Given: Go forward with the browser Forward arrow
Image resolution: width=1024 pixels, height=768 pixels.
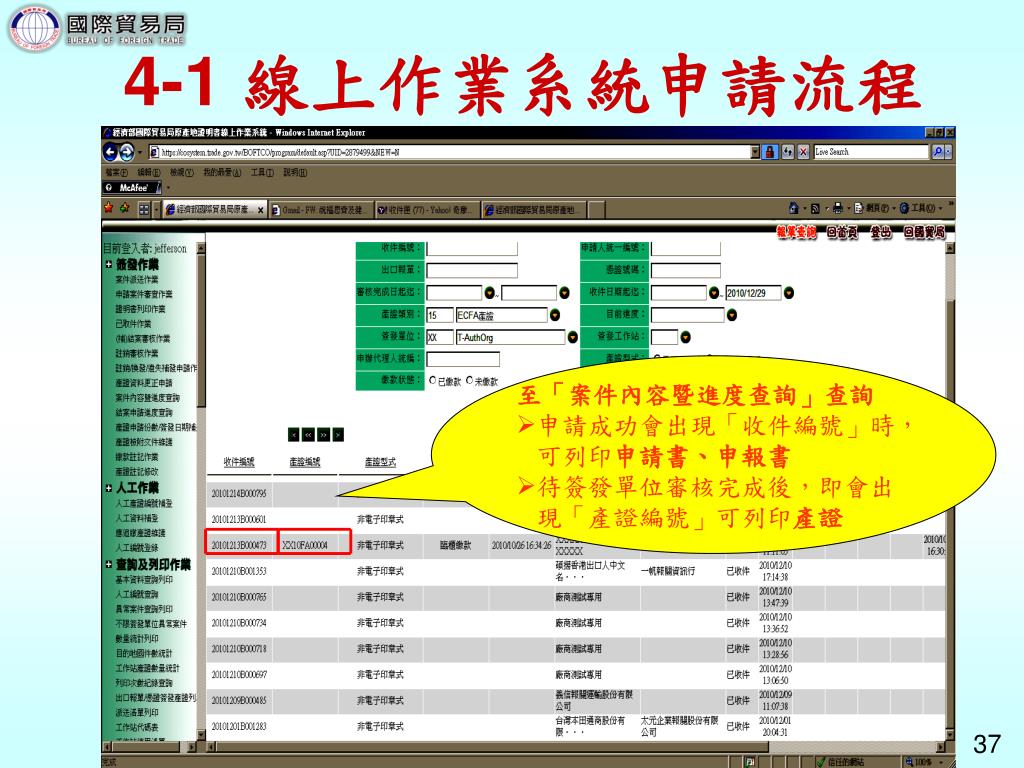Looking at the screenshot, I should click(x=126, y=152).
